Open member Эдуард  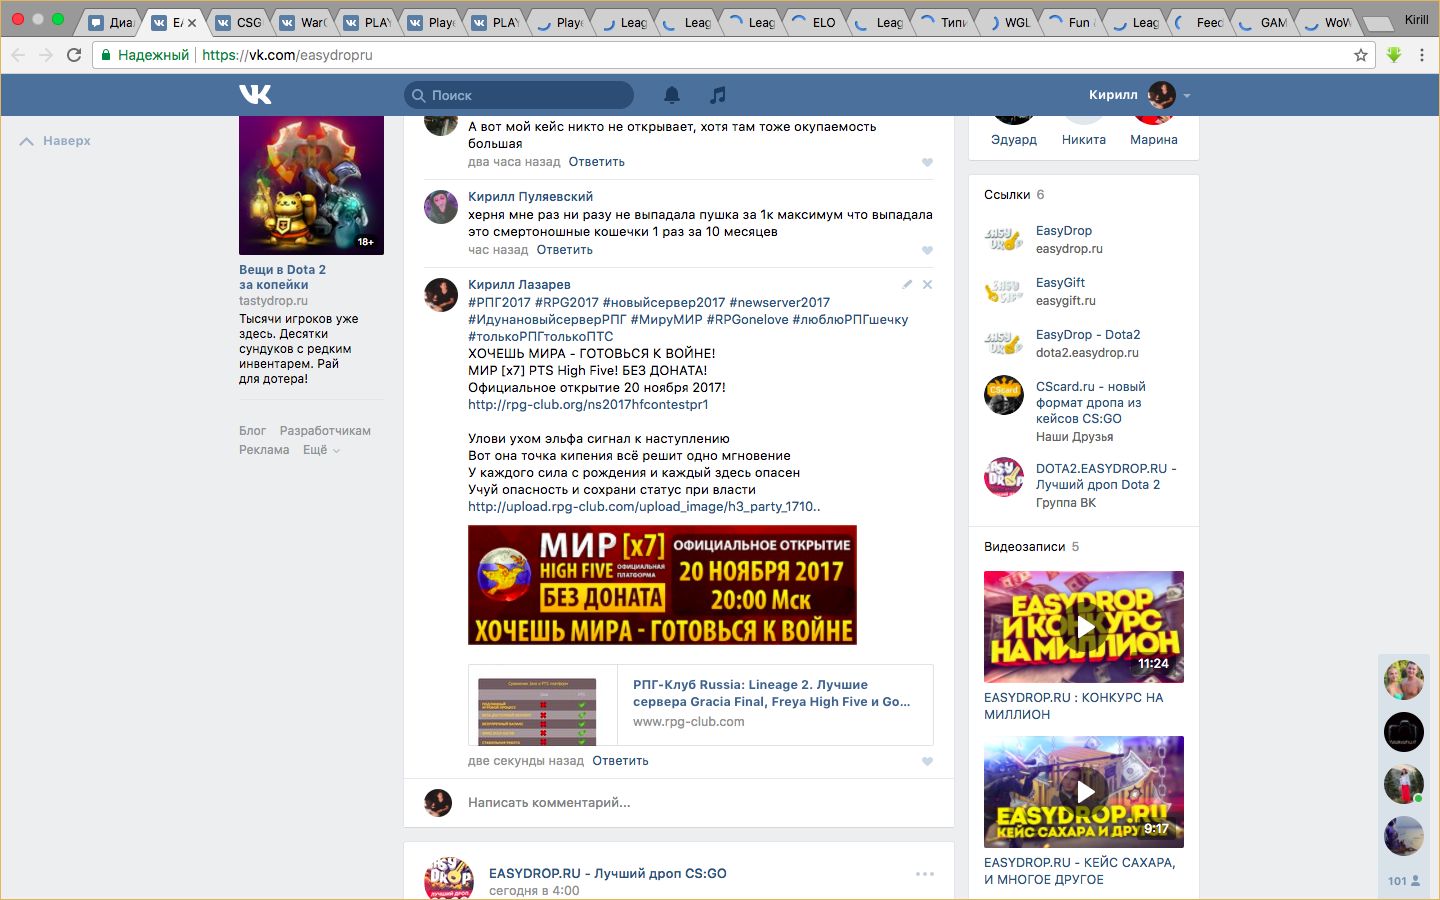point(1014,140)
